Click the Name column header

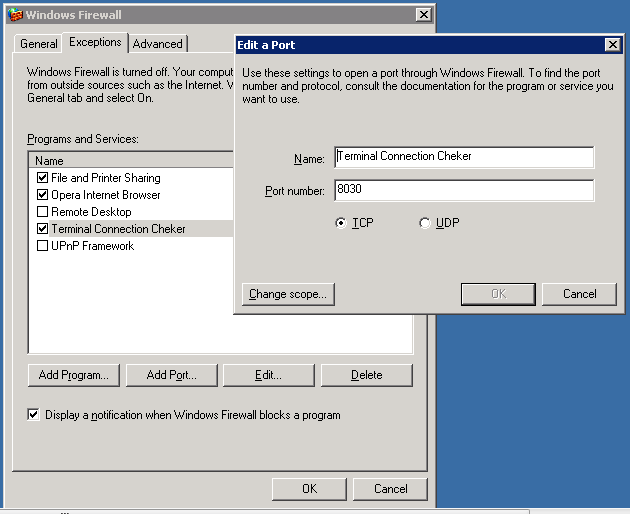131,161
